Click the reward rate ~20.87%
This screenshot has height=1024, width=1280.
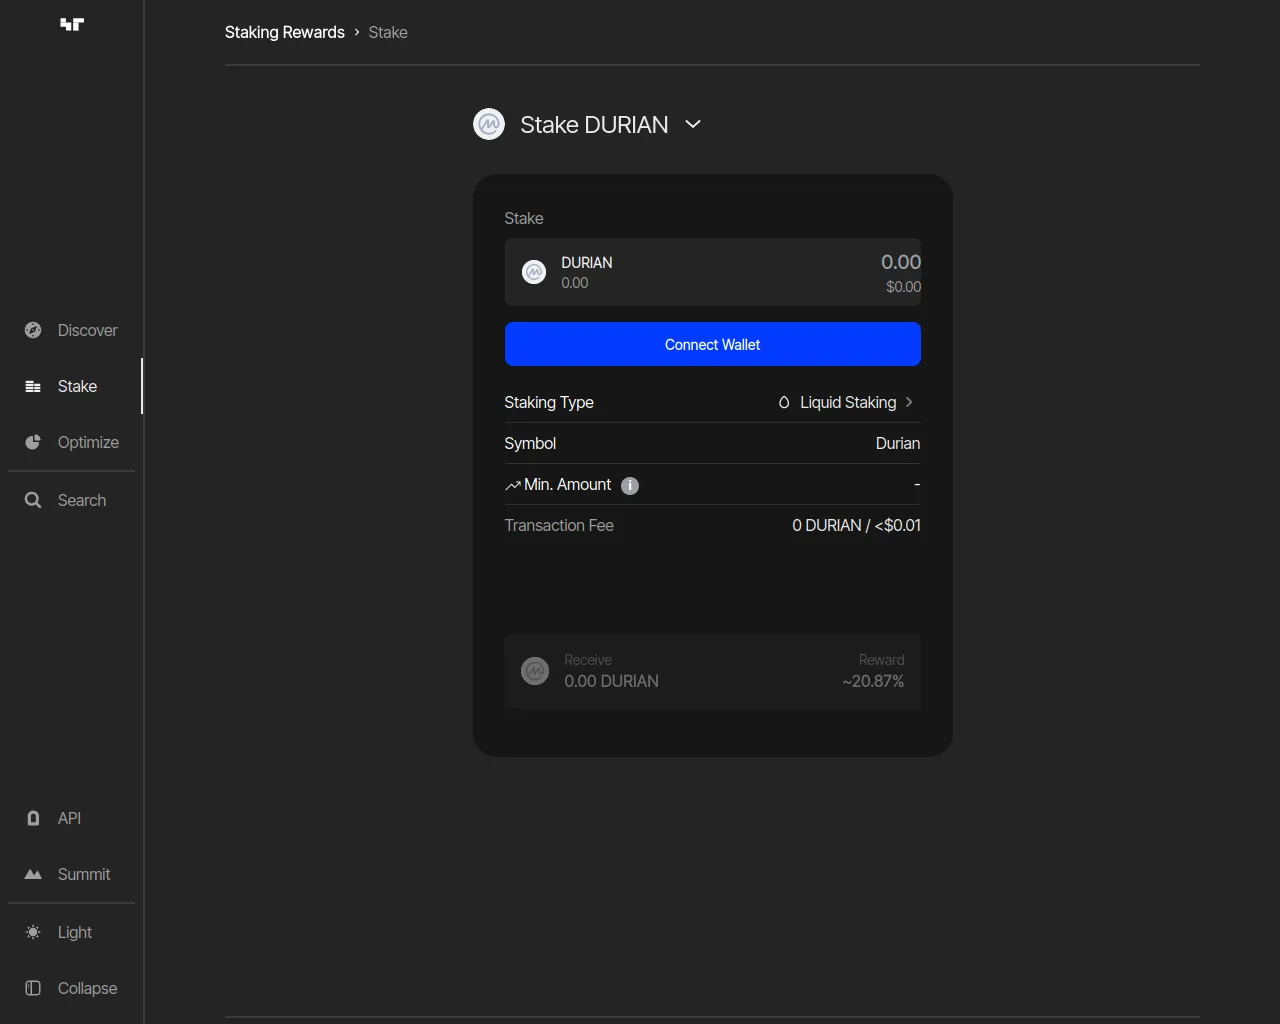click(873, 681)
